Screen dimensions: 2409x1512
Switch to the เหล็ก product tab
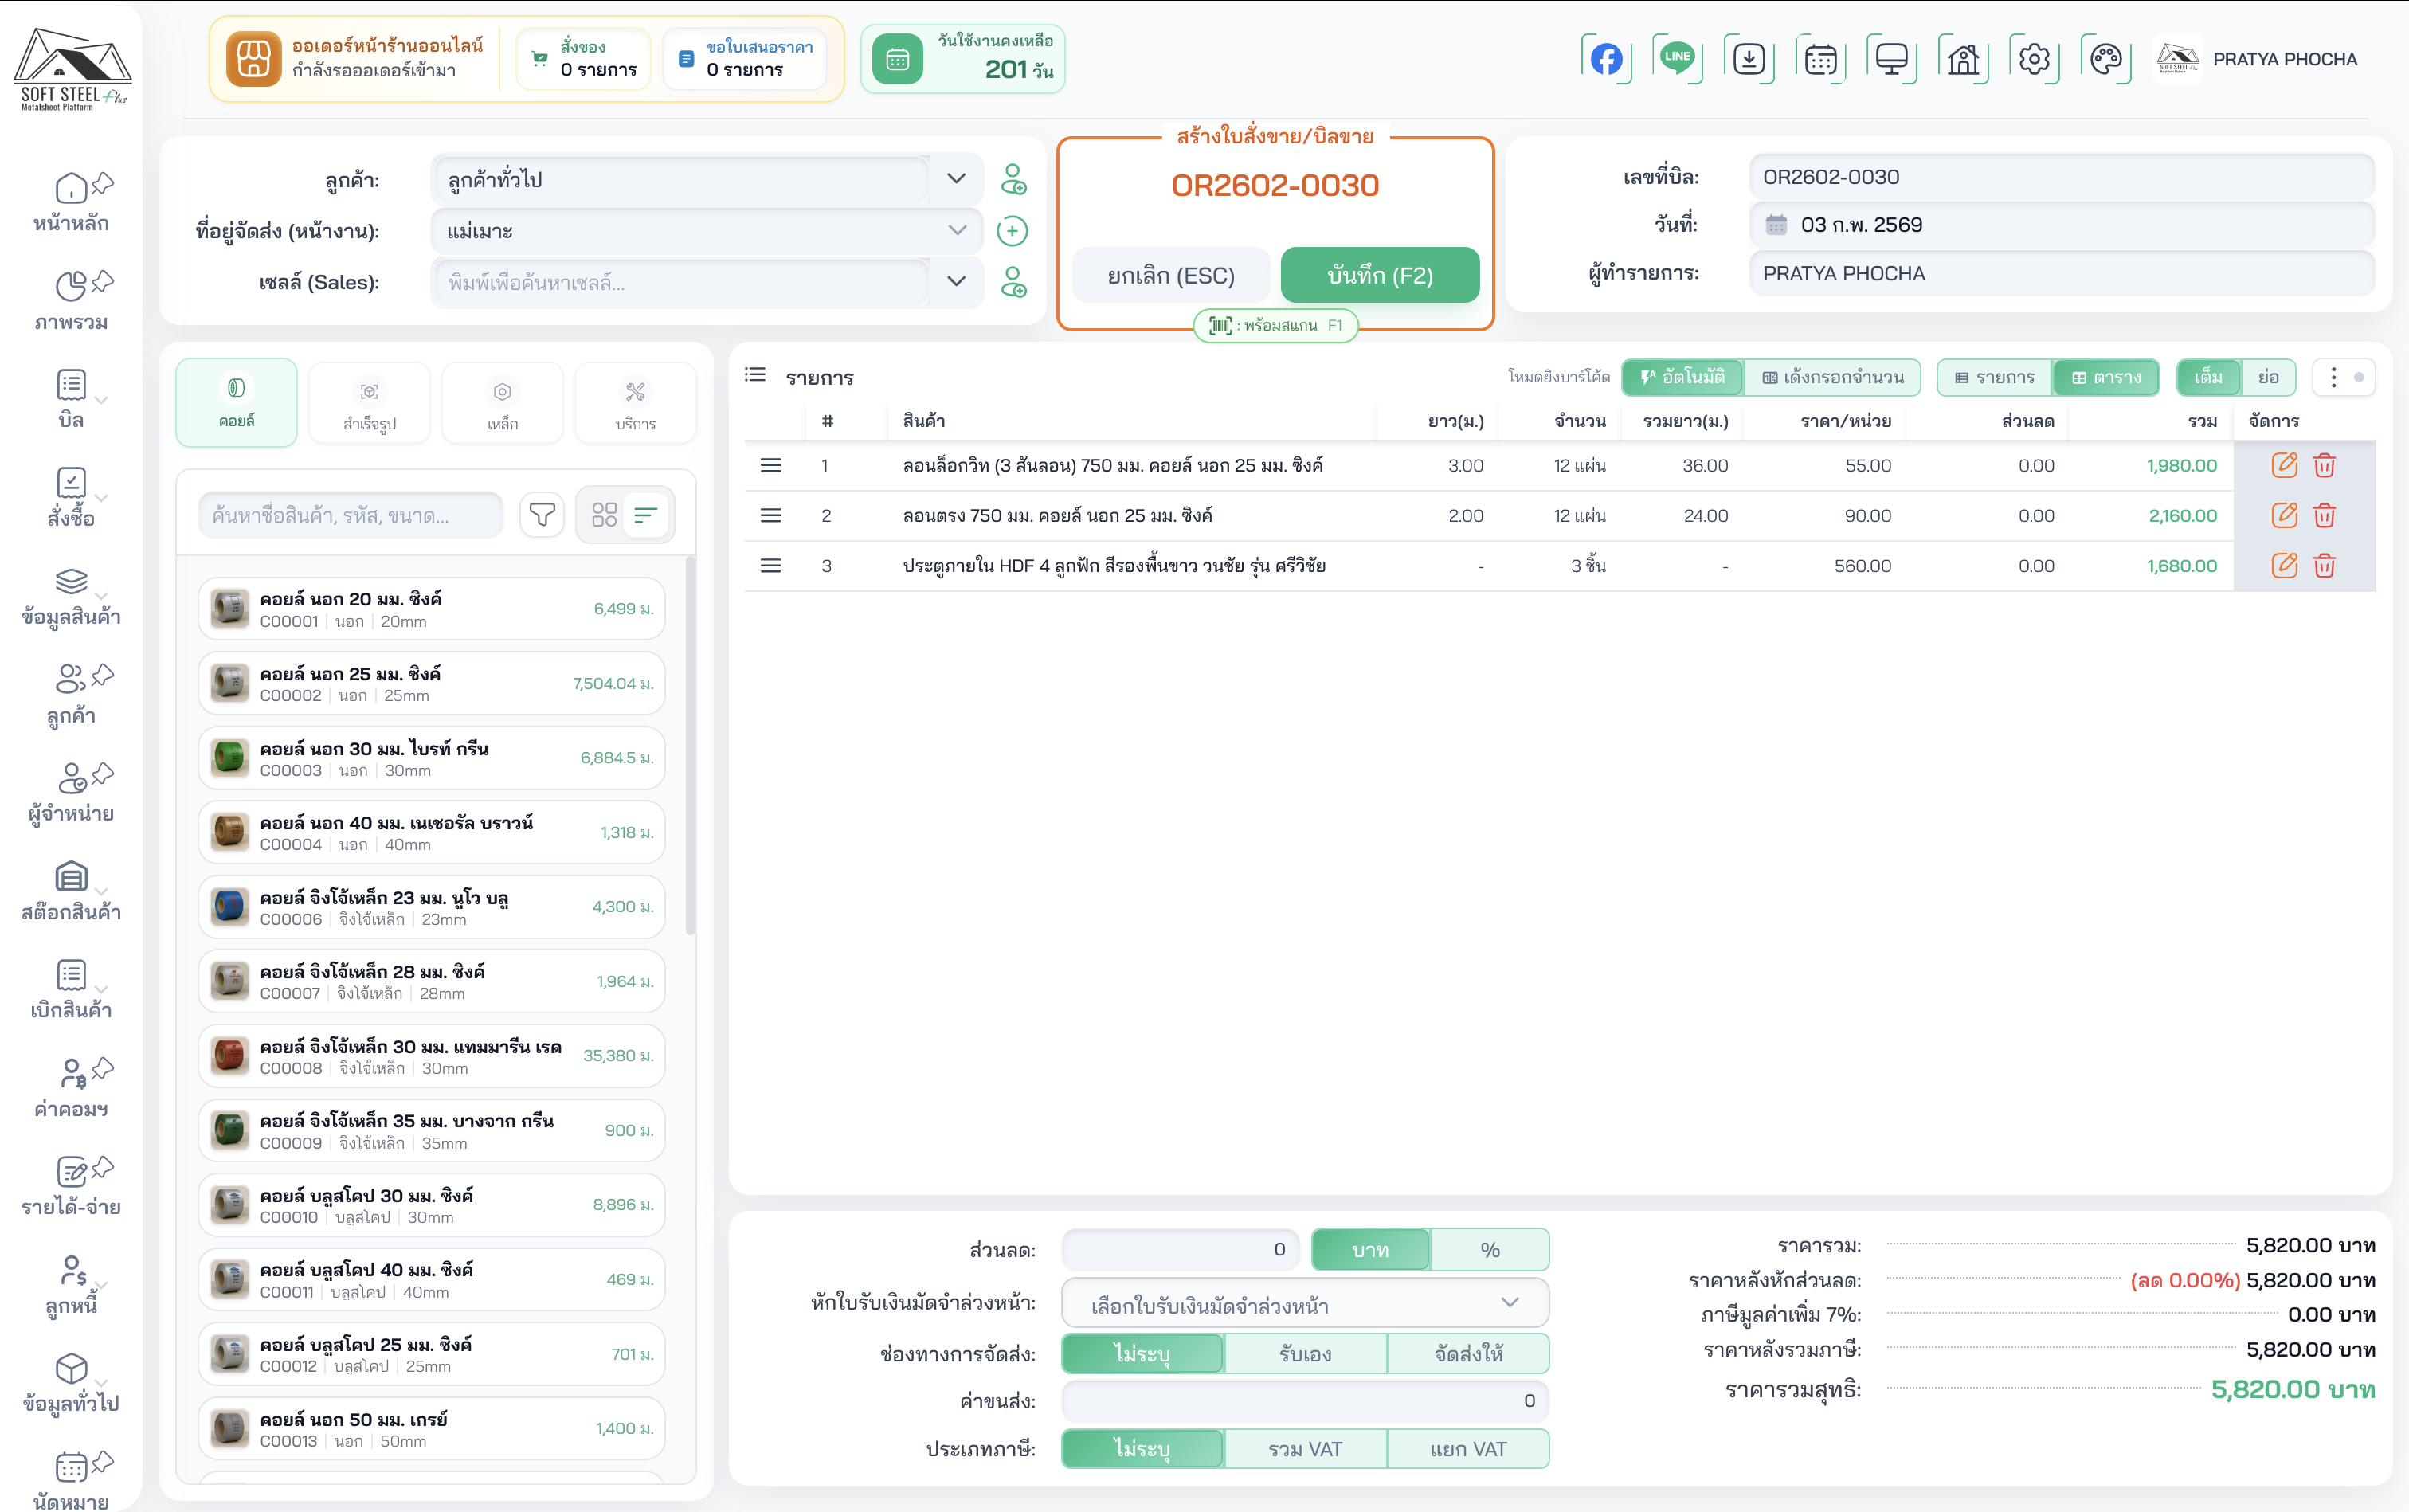coord(502,403)
